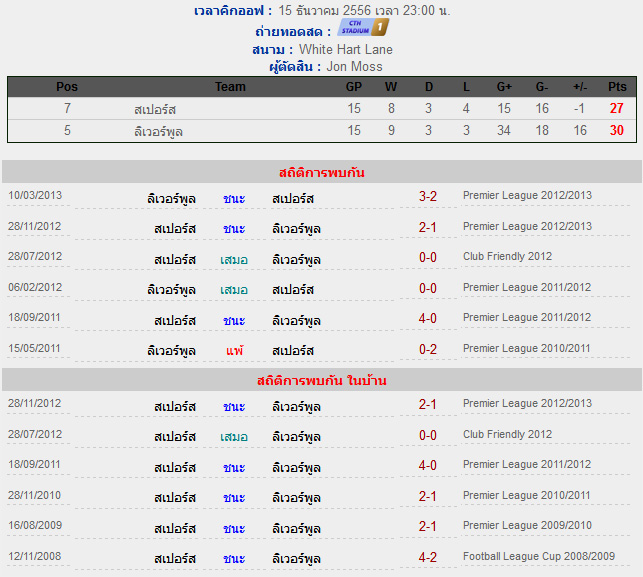This screenshot has width=643, height=577.
Task: Click the referee name Jon Moss
Action: [x=354, y=66]
